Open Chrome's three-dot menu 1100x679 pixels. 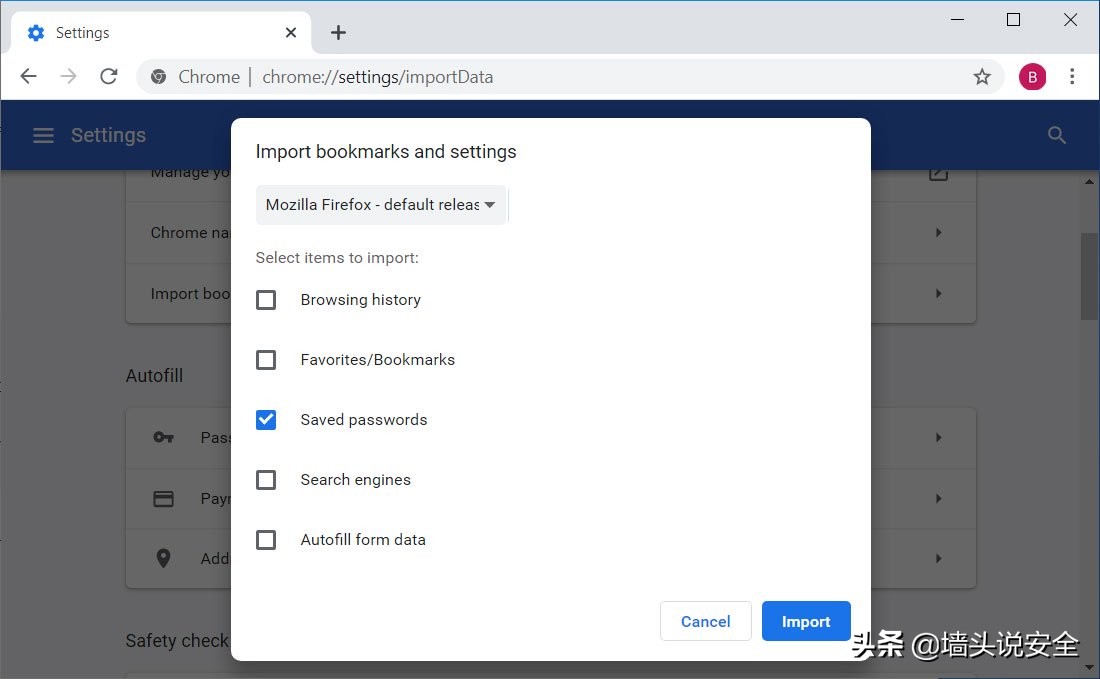(1072, 76)
